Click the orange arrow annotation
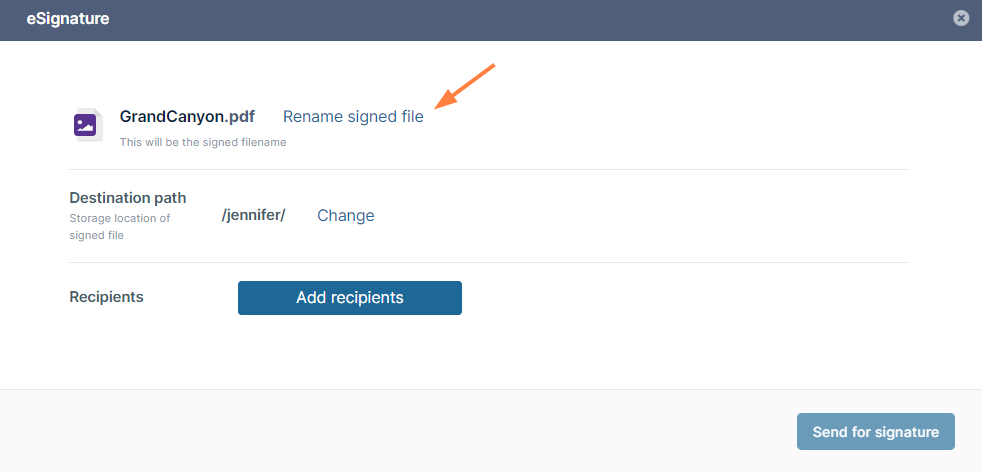The height and width of the screenshot is (472, 982). pos(465,85)
